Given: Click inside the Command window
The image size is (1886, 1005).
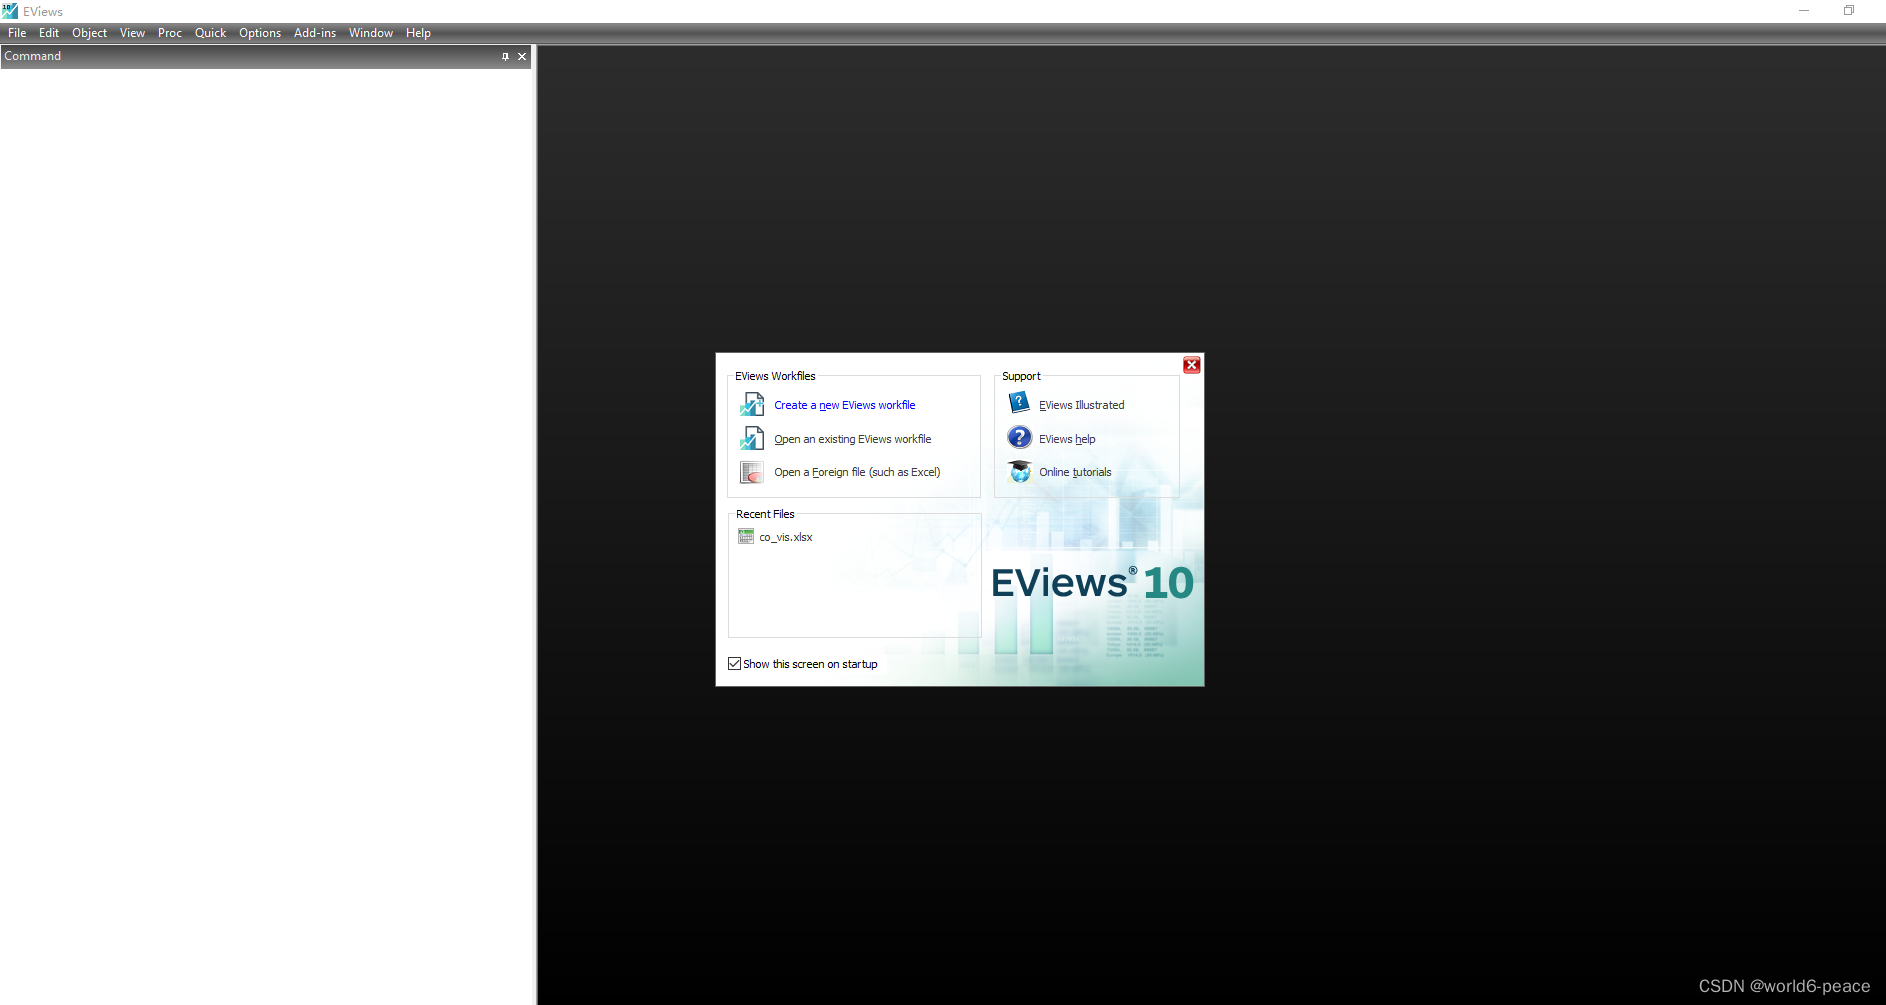Looking at the screenshot, I should coord(265,300).
